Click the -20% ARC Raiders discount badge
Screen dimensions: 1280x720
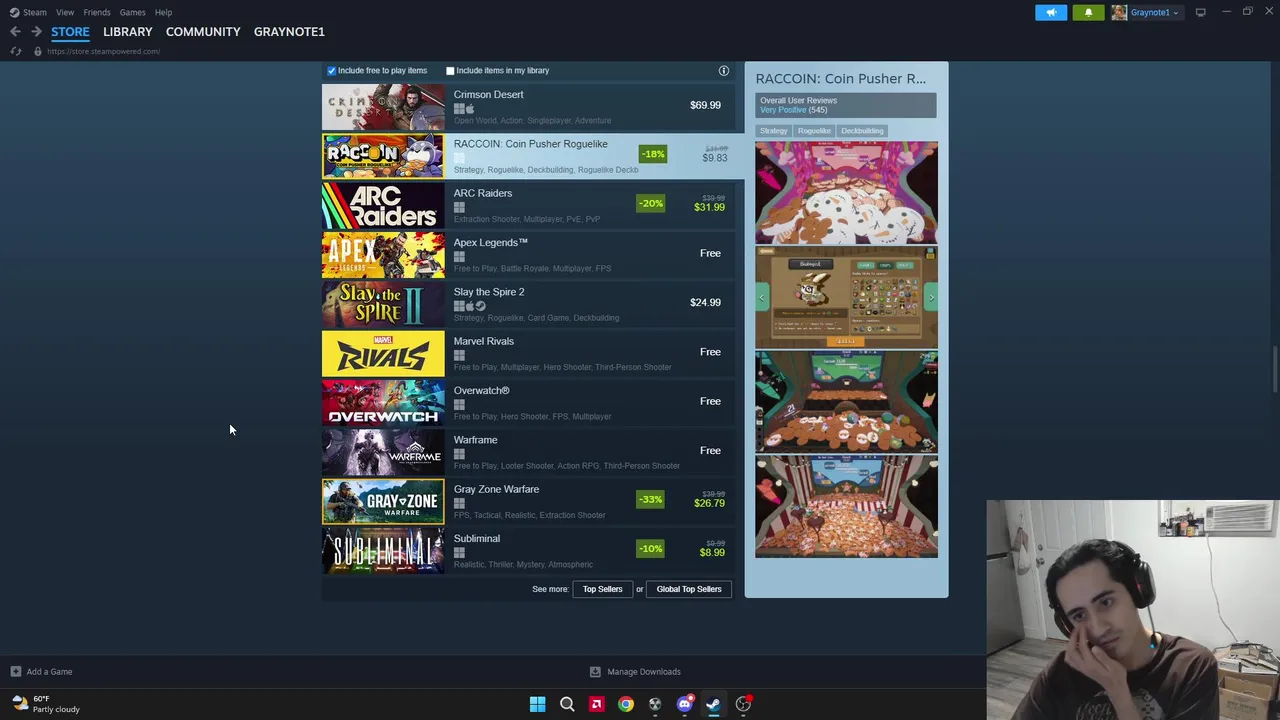point(650,204)
